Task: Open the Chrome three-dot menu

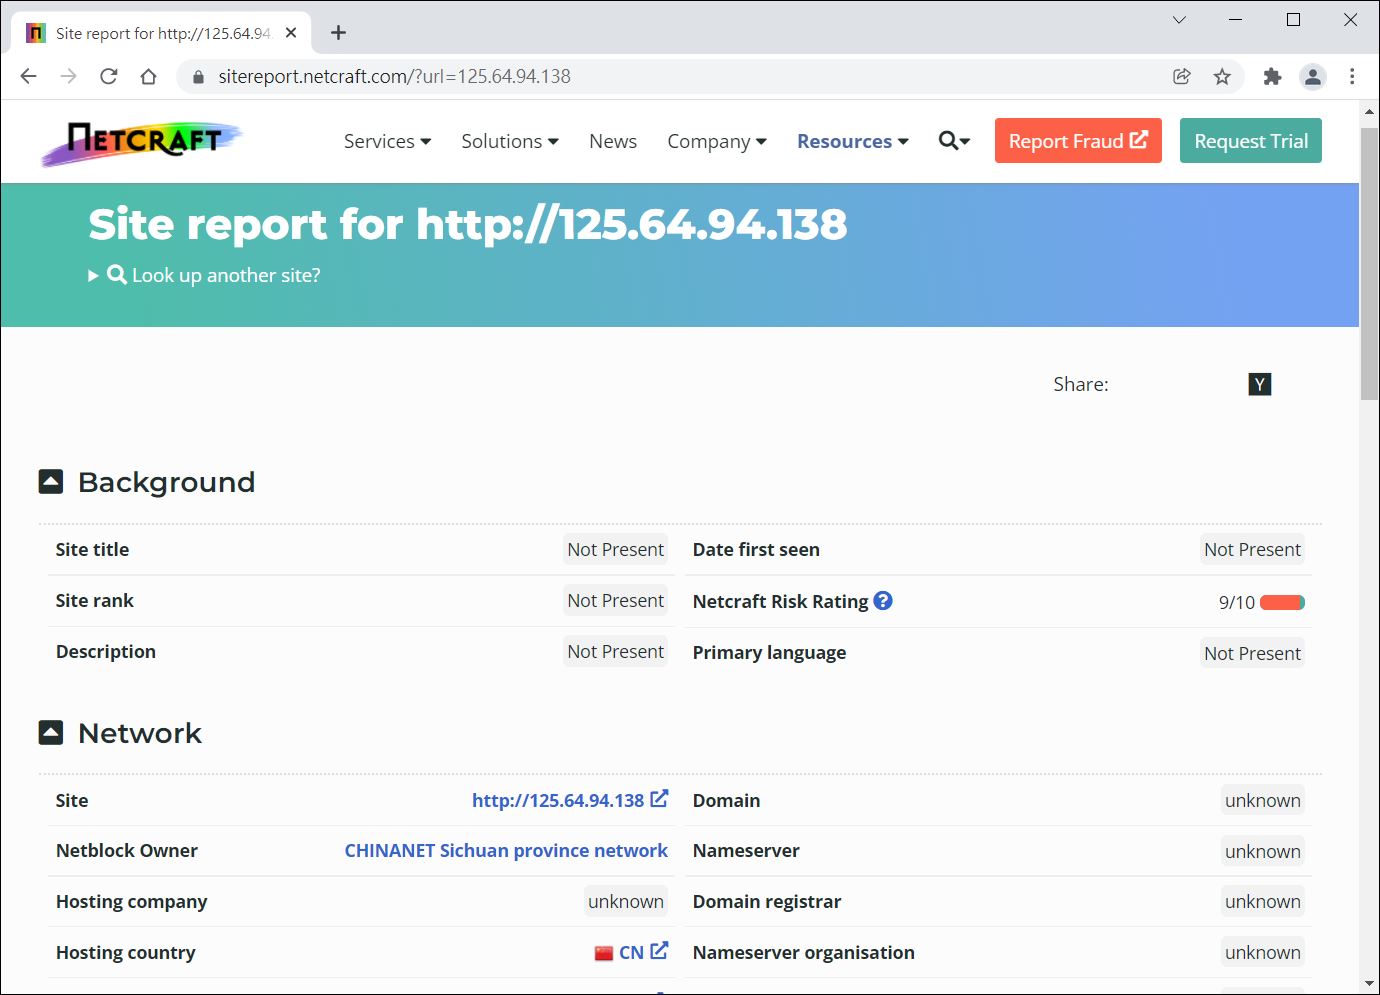Action: click(x=1352, y=76)
